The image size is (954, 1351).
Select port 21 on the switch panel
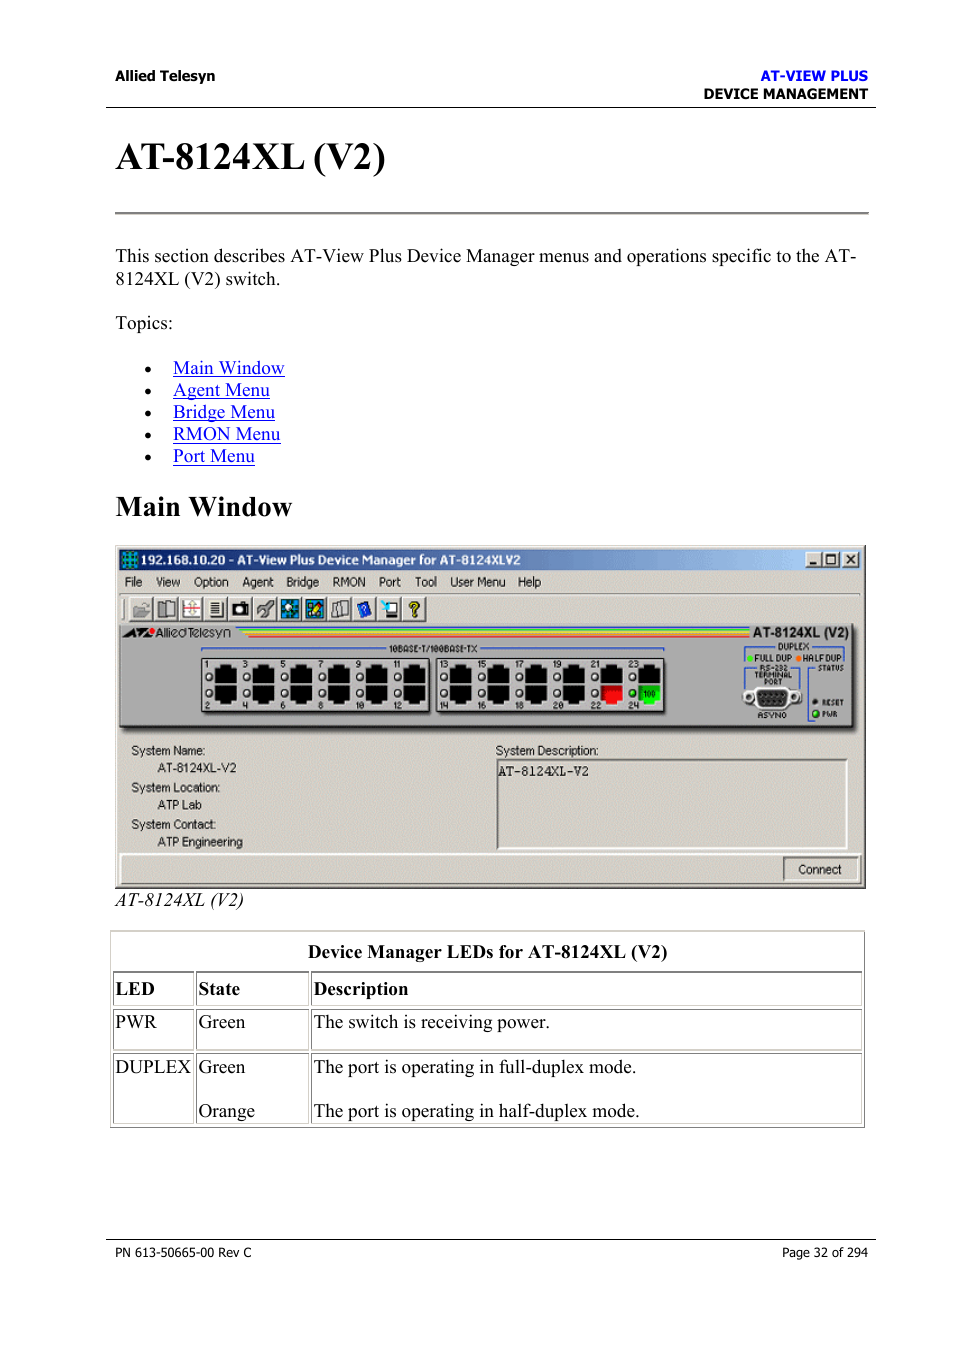click(612, 675)
